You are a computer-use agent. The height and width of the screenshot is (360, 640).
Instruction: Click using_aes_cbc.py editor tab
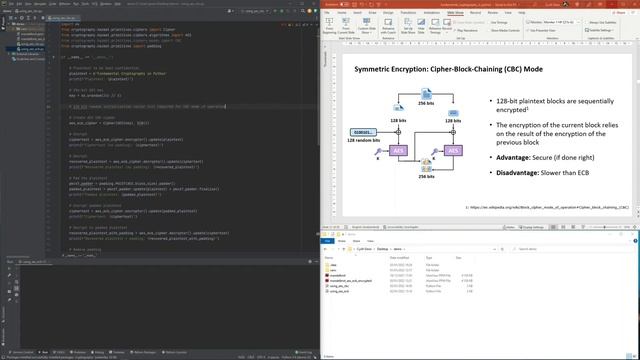coord(63,18)
